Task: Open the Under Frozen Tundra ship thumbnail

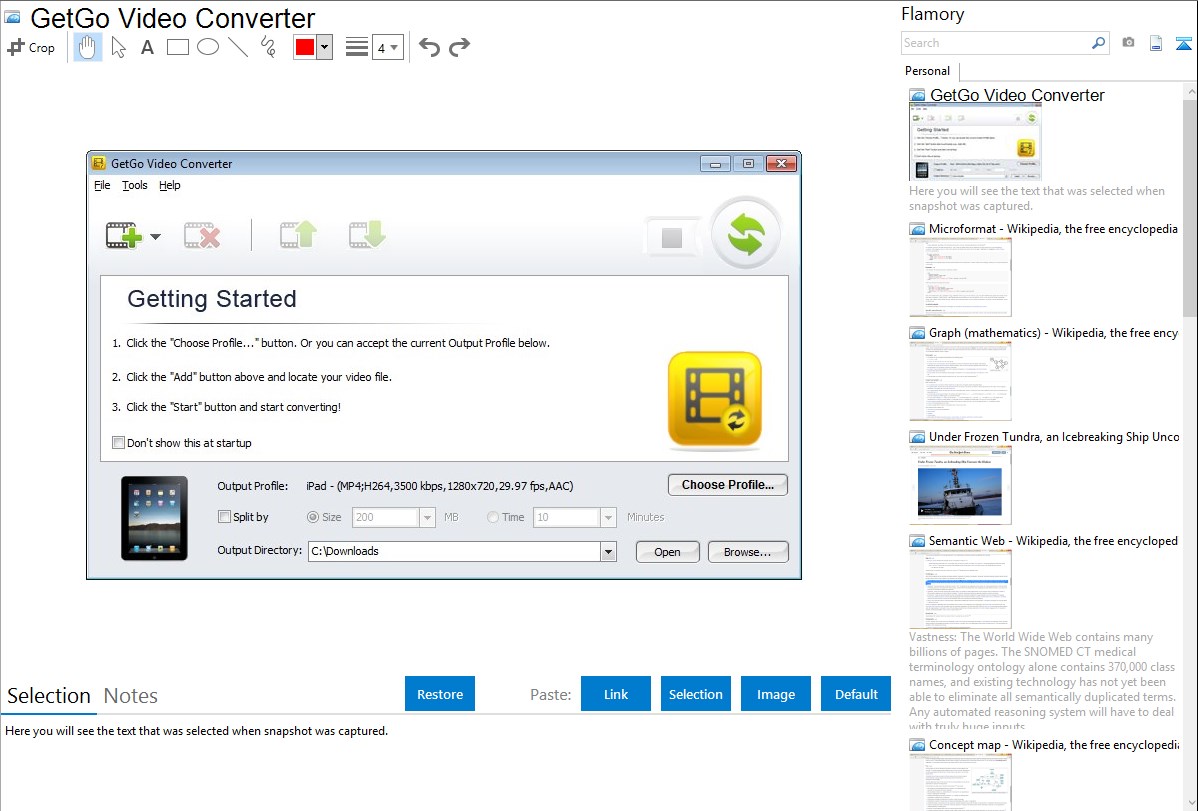Action: coord(960,485)
